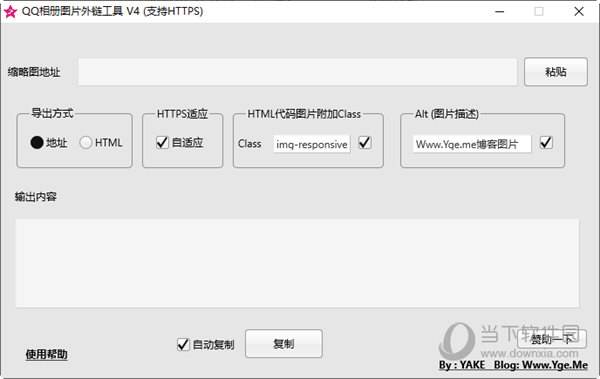The image size is (600, 379).
Task: Click the Class name input field
Action: click(x=311, y=144)
